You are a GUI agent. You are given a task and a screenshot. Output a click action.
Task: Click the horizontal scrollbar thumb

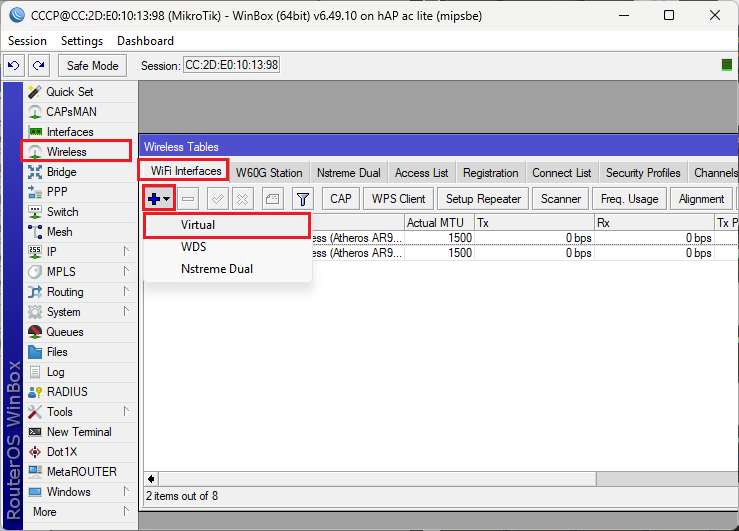click(x=378, y=479)
